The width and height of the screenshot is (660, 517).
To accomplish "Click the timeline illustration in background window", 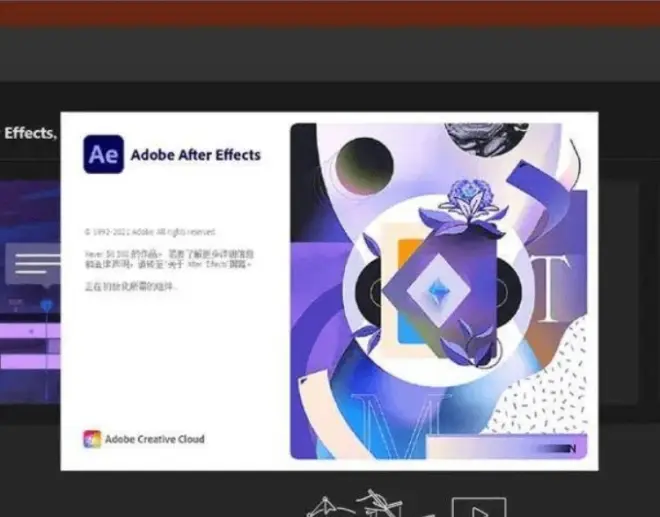I will click(x=30, y=292).
